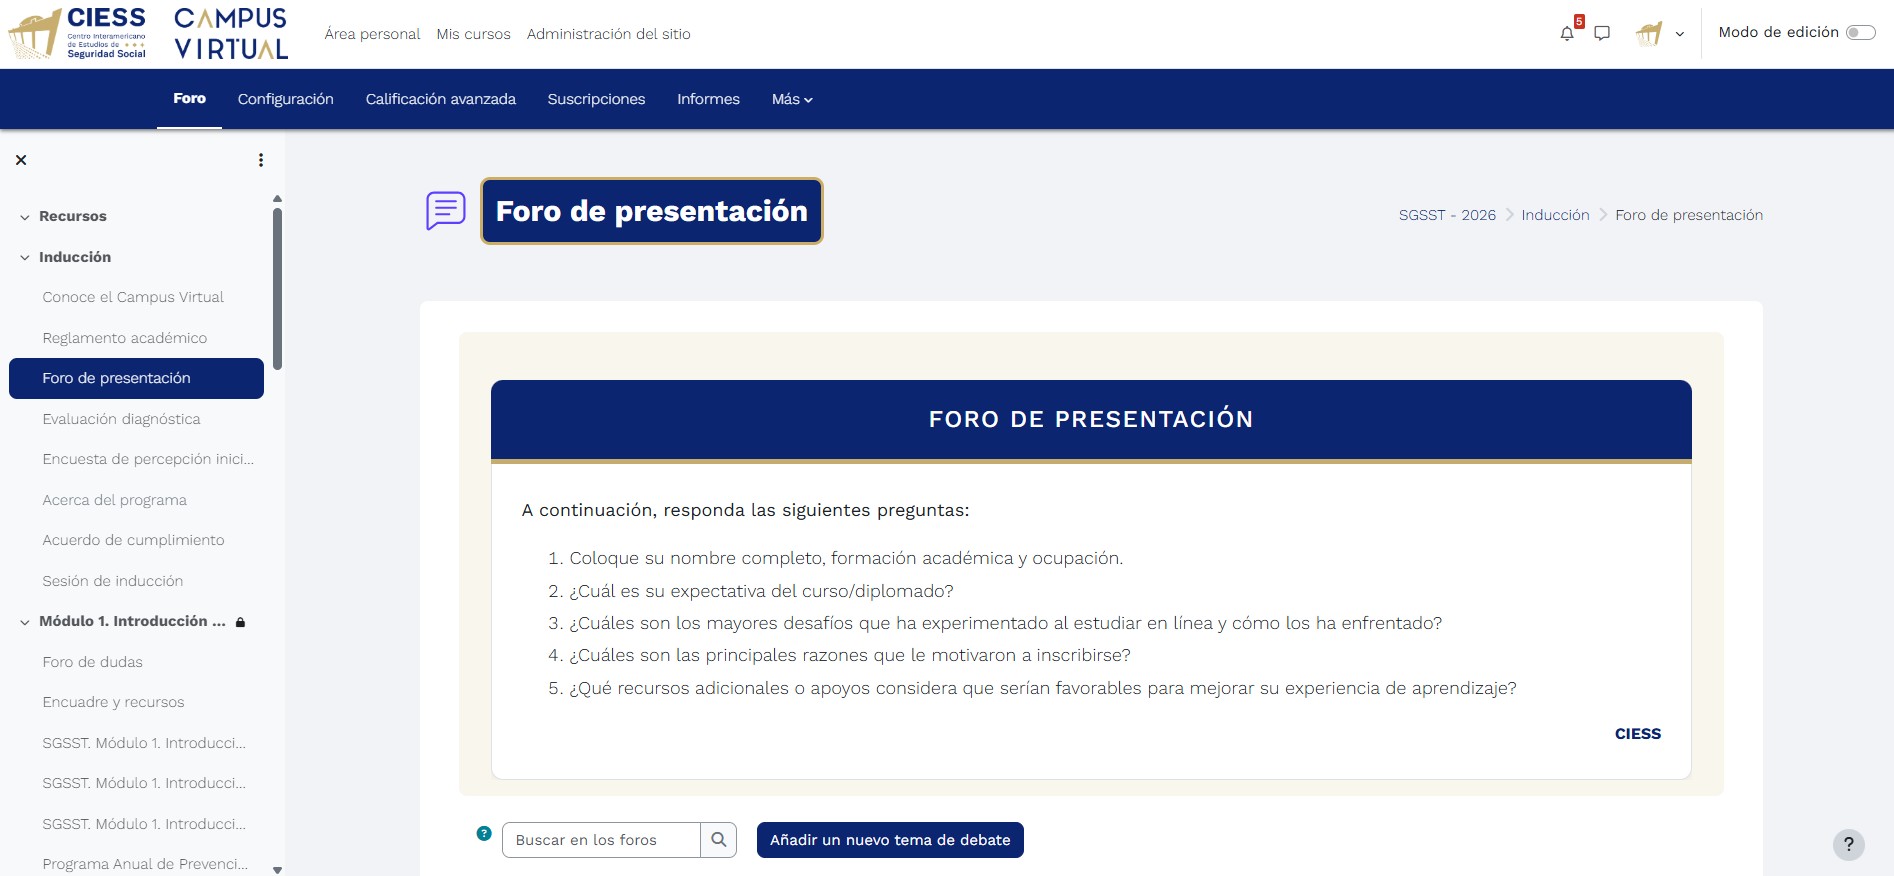
Task: Click Añadir un nuevo tema de debate
Action: click(890, 840)
